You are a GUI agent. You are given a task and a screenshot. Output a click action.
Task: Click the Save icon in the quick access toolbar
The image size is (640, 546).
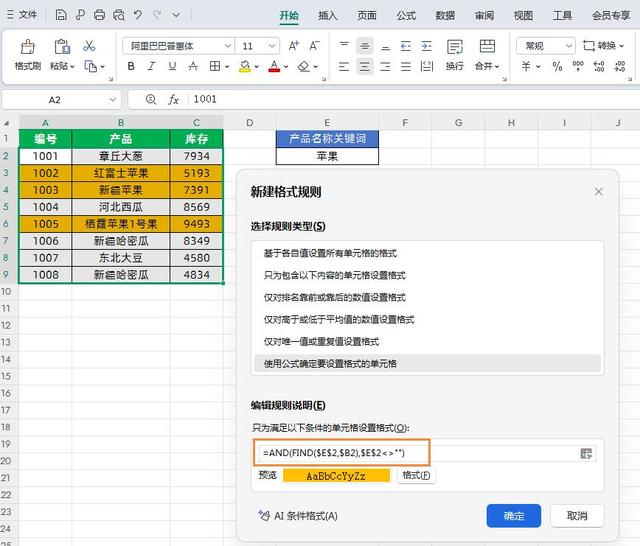[61, 15]
